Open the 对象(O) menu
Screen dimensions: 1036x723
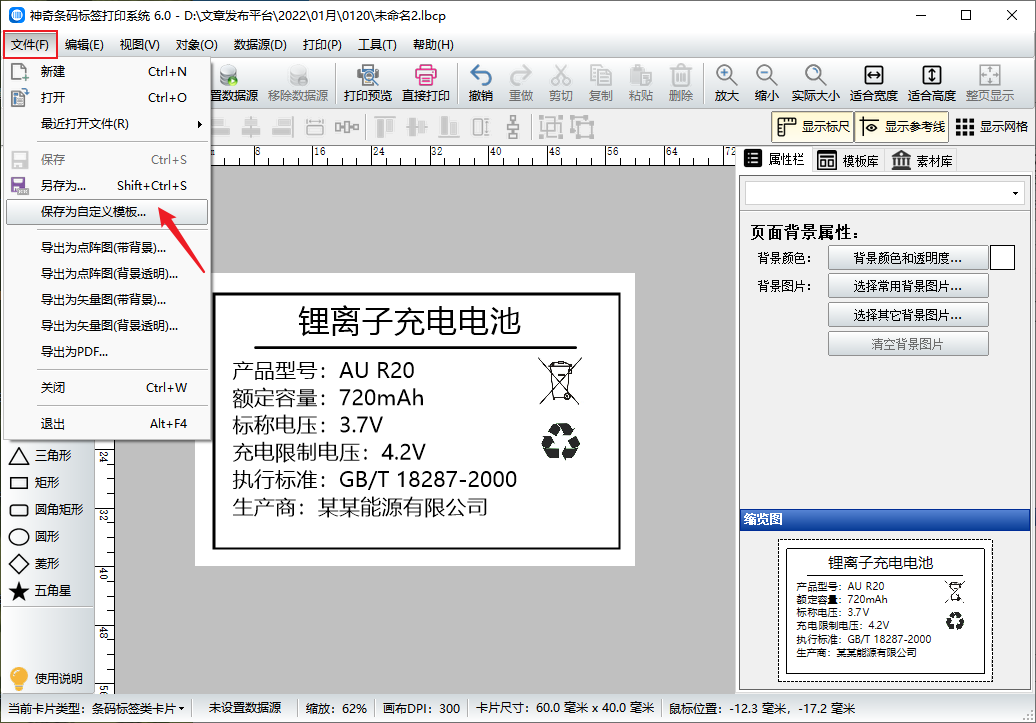coord(196,45)
